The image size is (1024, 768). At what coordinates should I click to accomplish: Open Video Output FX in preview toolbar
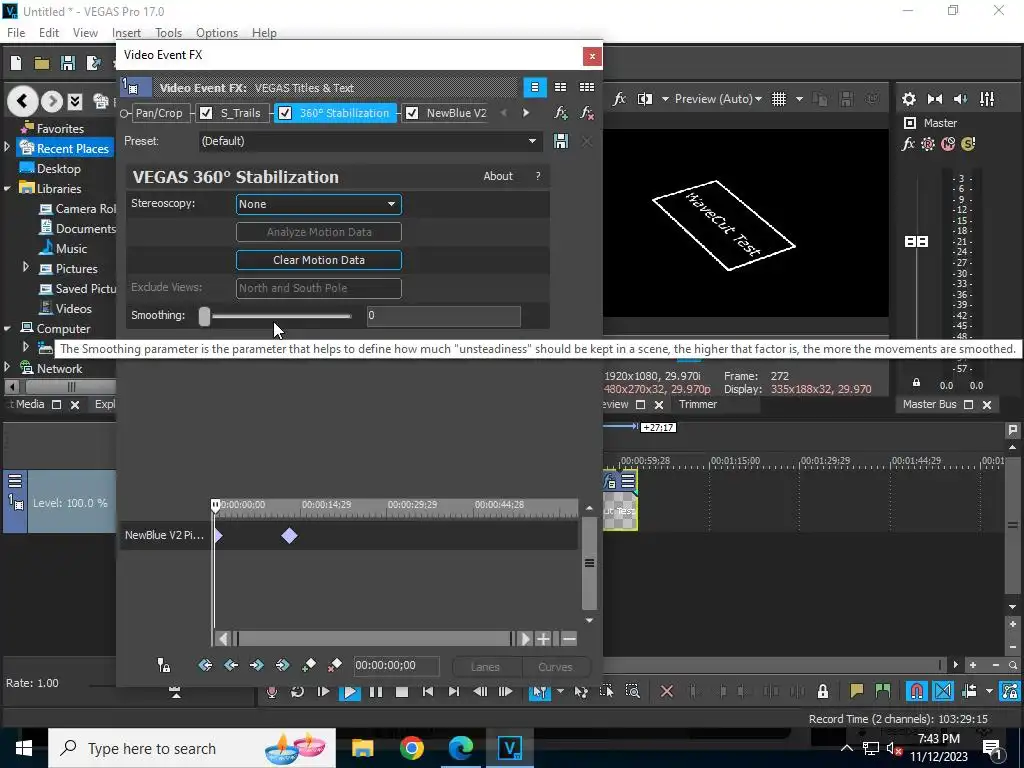[x=619, y=99]
